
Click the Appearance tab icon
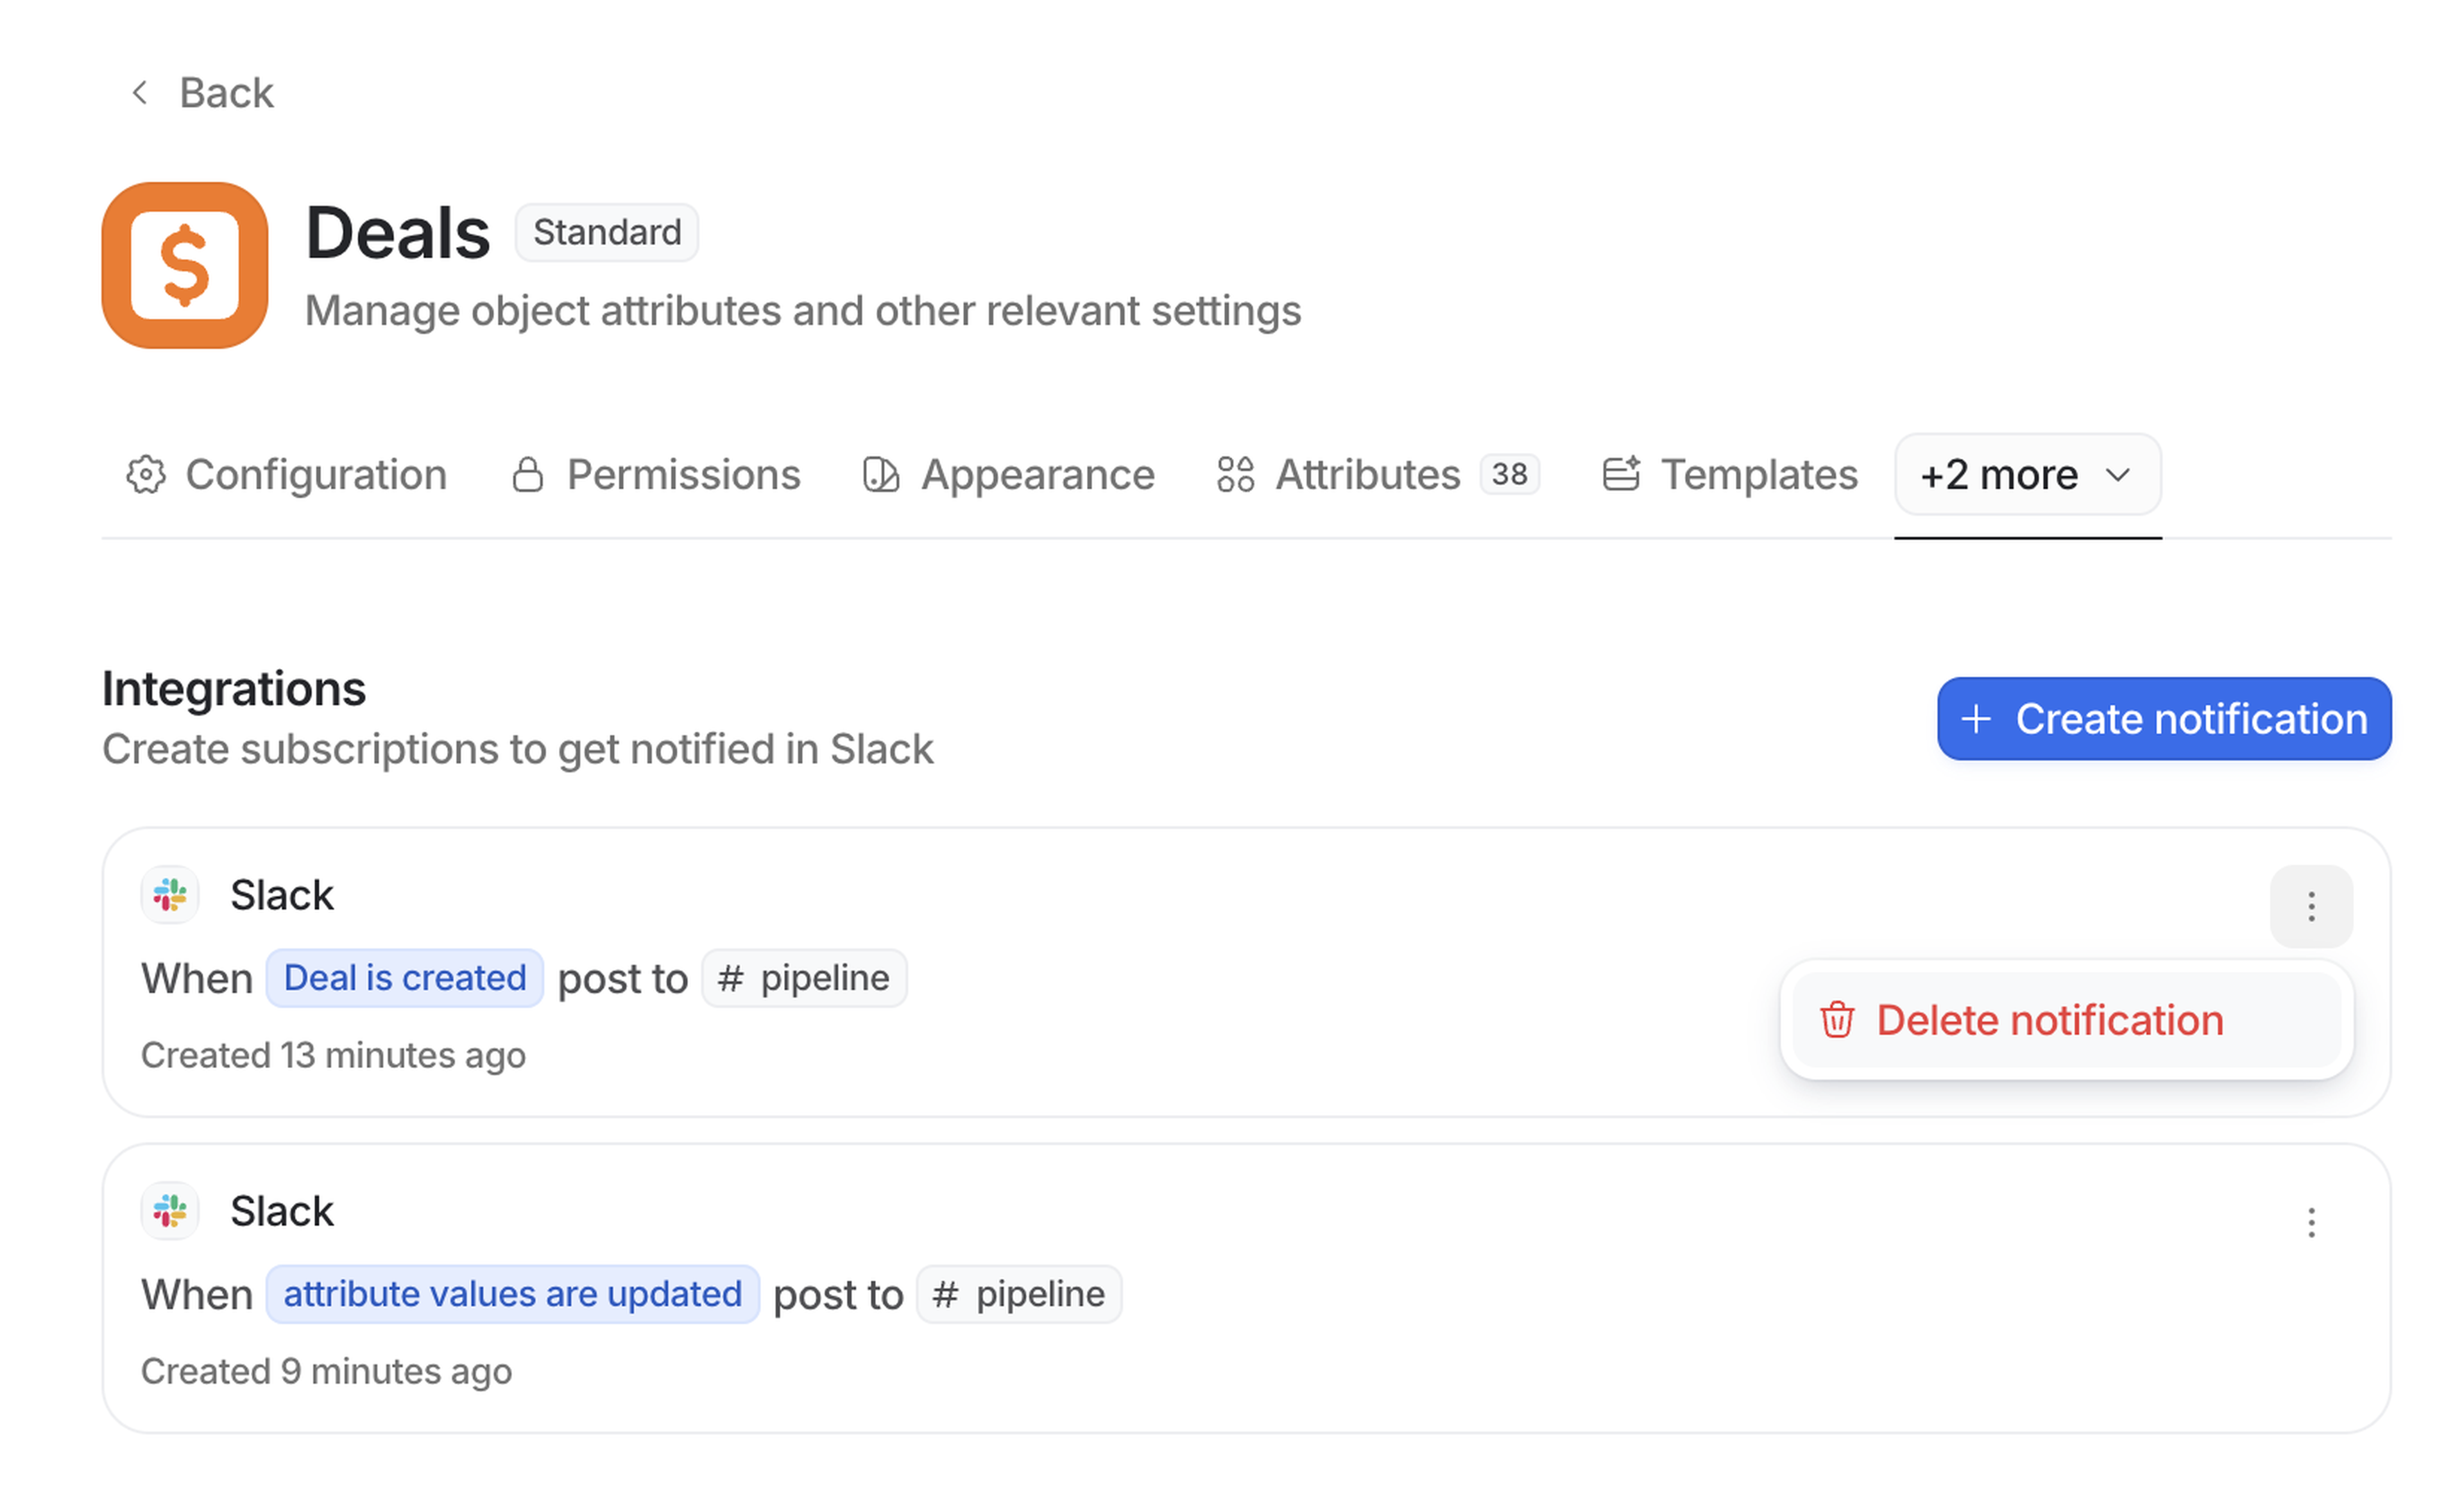coord(879,475)
